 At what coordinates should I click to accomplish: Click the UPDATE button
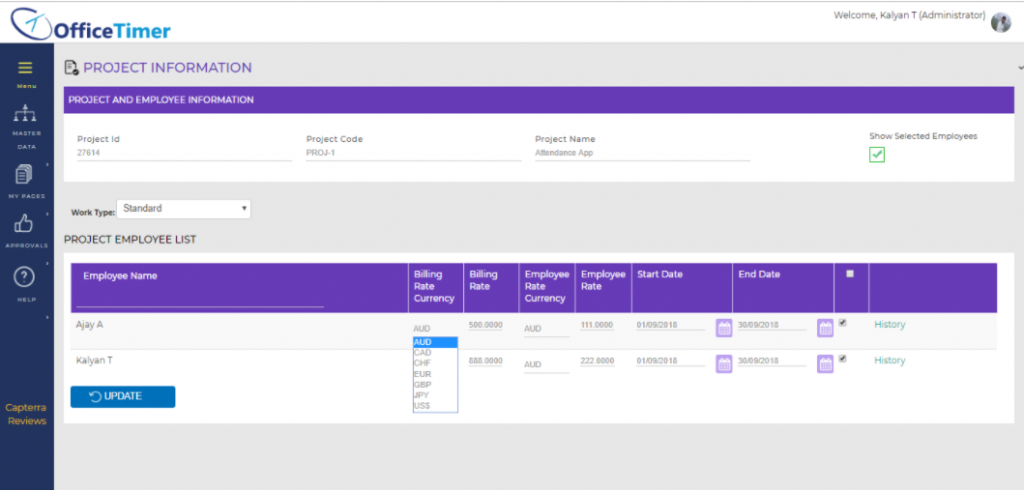point(123,397)
